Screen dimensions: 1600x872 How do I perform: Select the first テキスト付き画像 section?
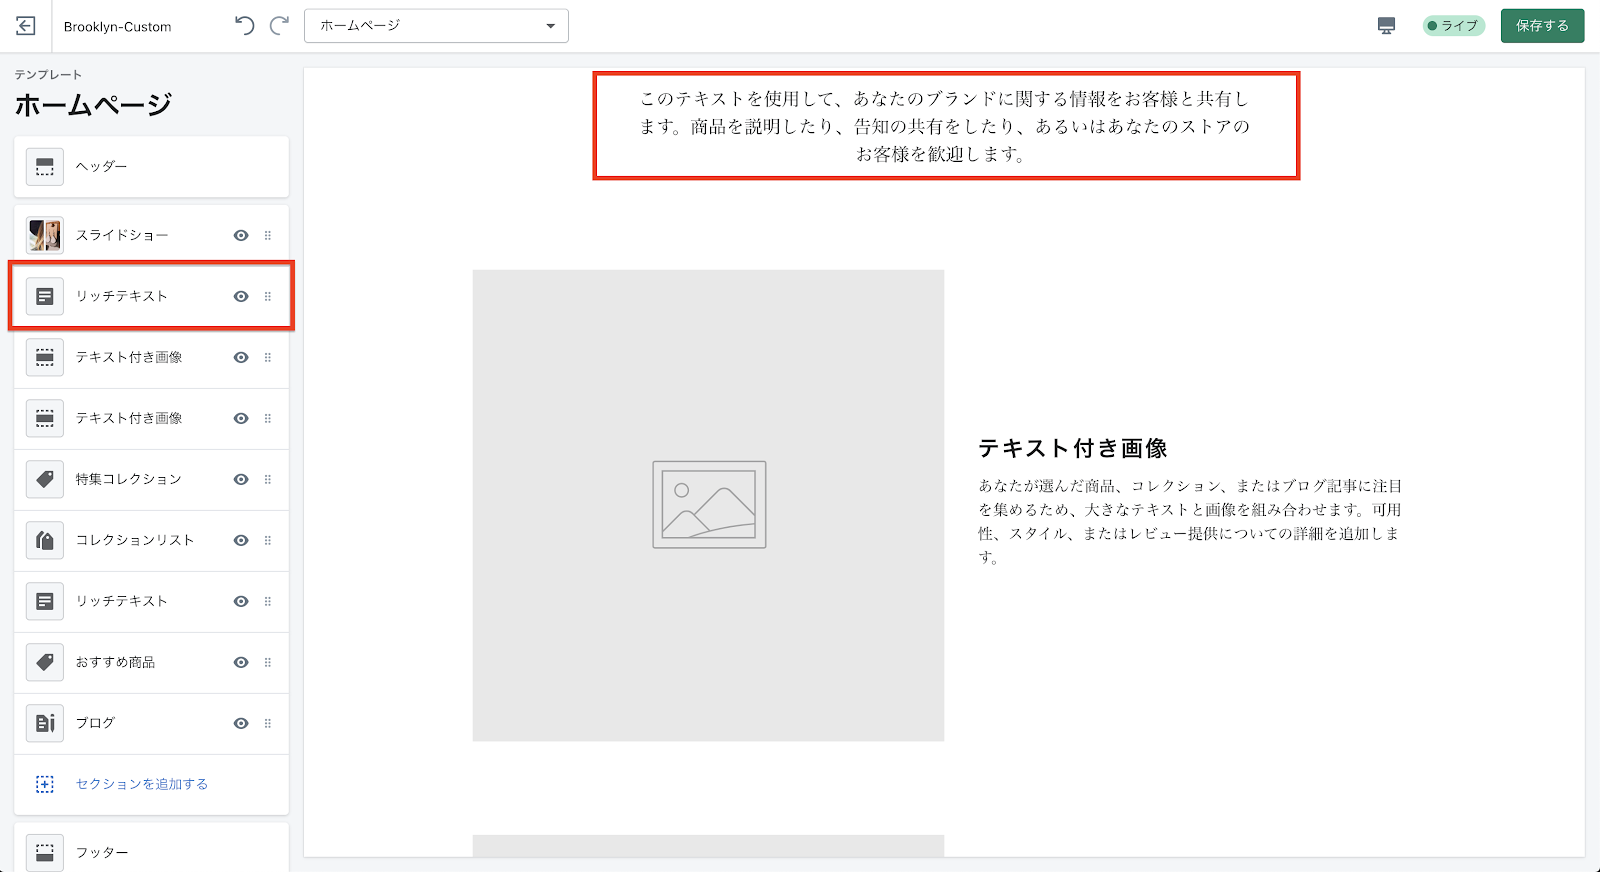[129, 357]
